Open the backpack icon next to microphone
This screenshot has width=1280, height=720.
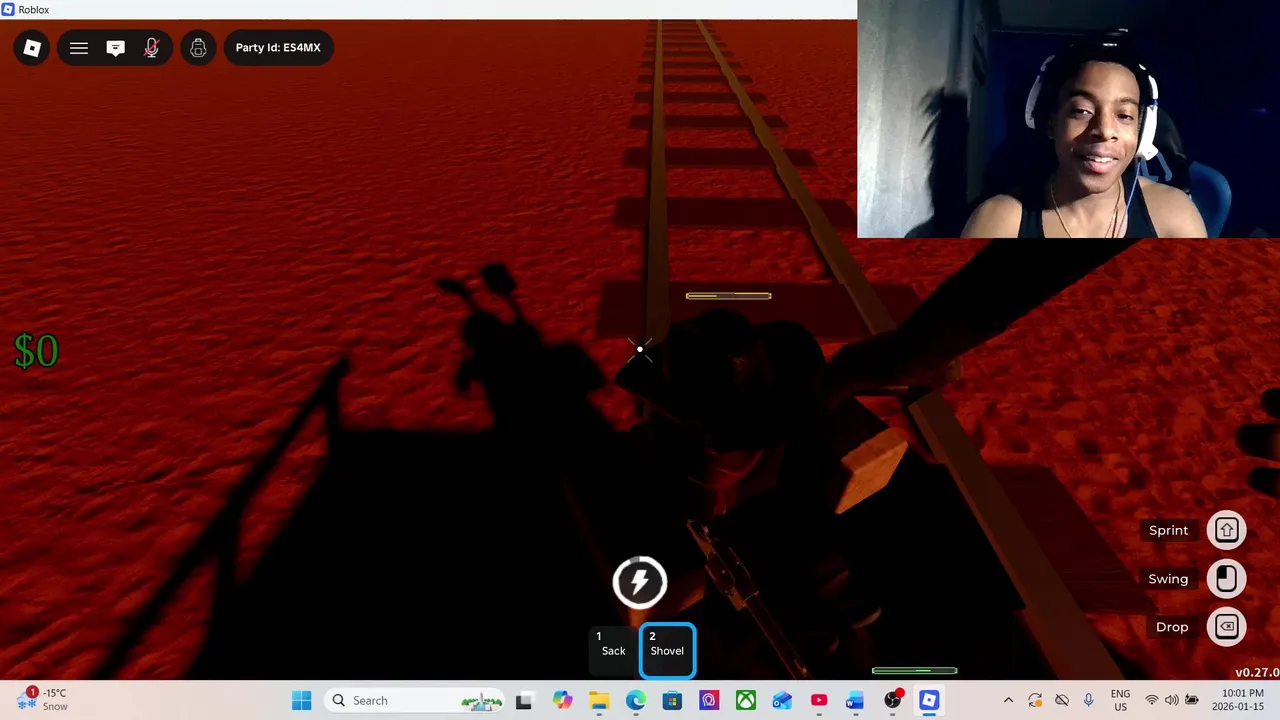coord(198,48)
